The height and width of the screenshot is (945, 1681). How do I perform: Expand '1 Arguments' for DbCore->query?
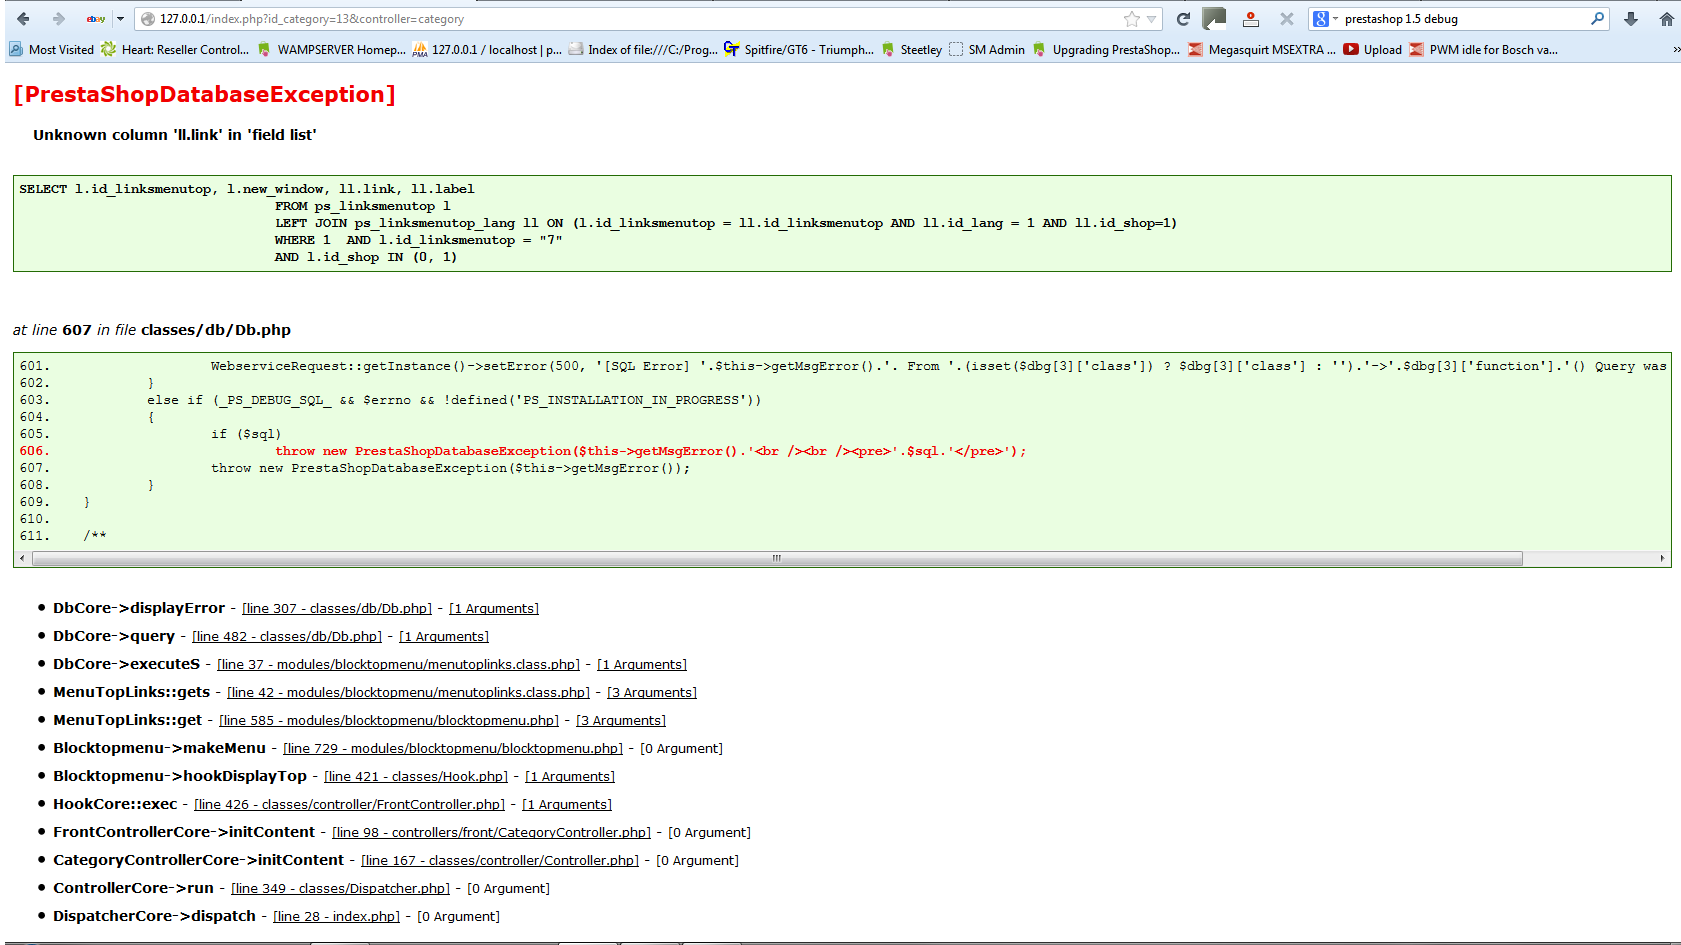coord(444,637)
